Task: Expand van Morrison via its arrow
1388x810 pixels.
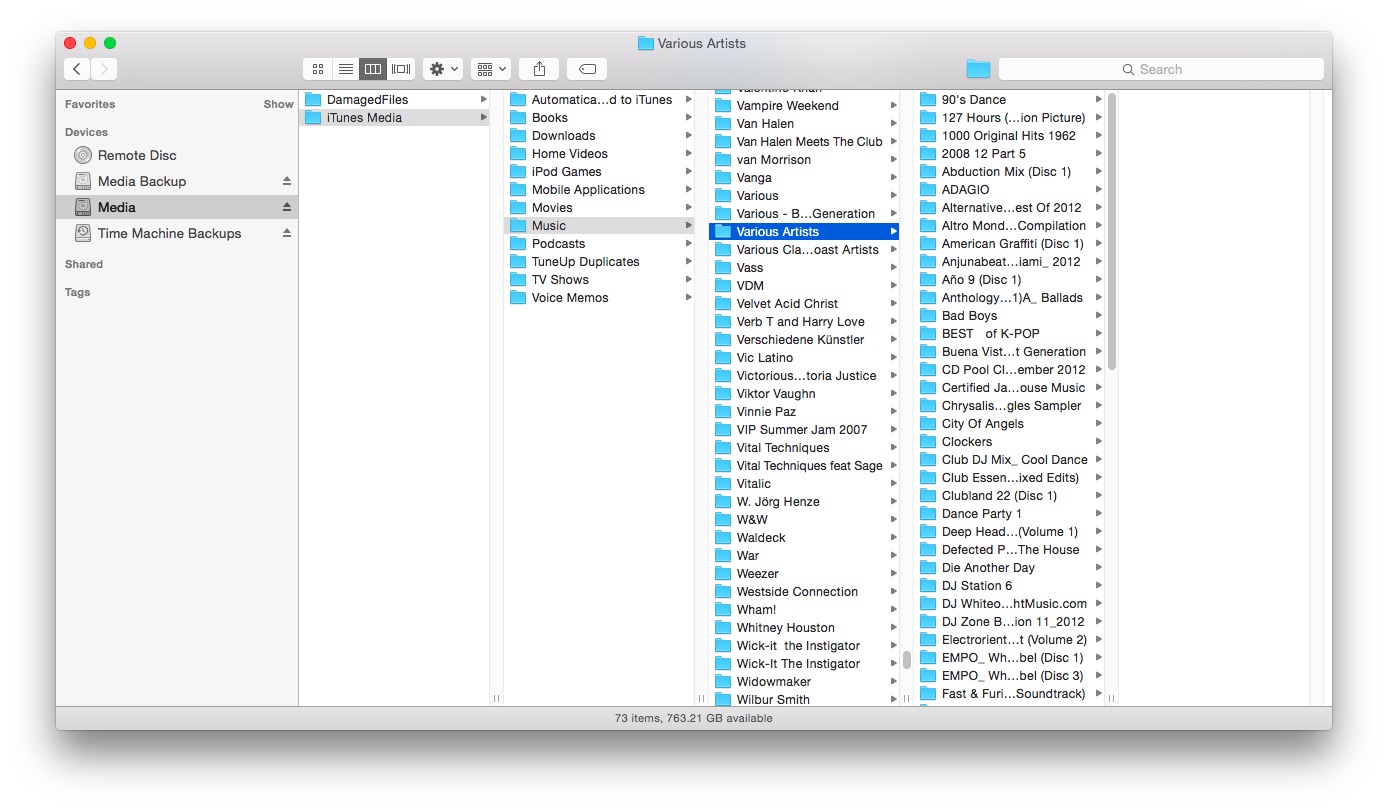Action: pyautogui.click(x=893, y=159)
